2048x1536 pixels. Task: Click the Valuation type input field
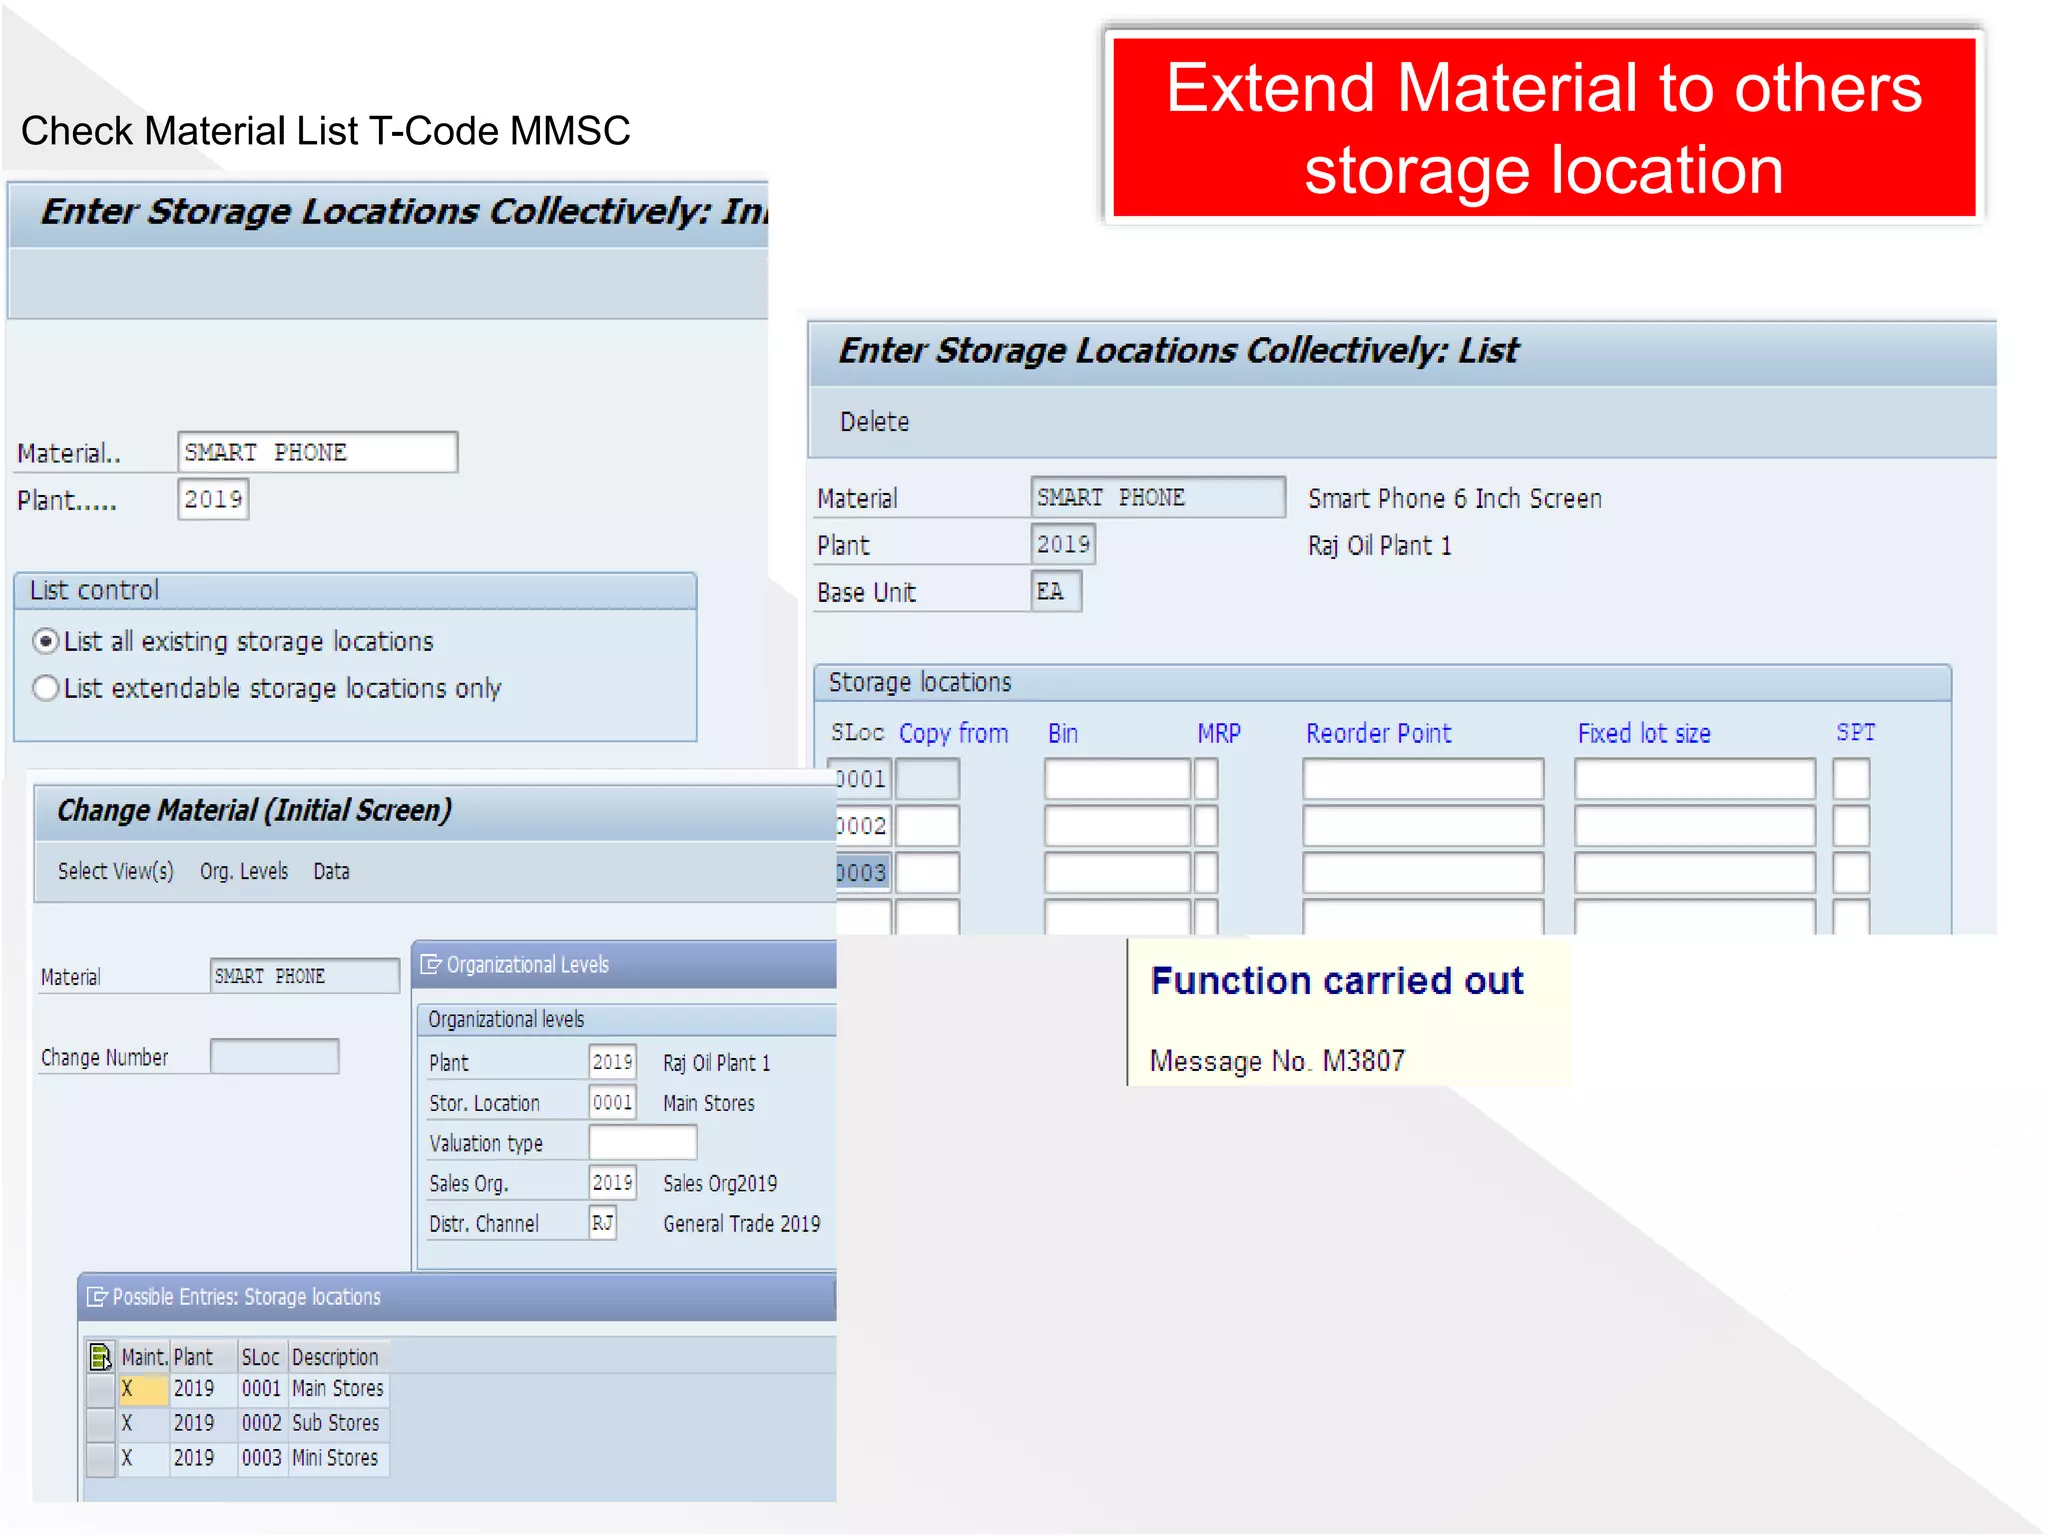tap(643, 1142)
